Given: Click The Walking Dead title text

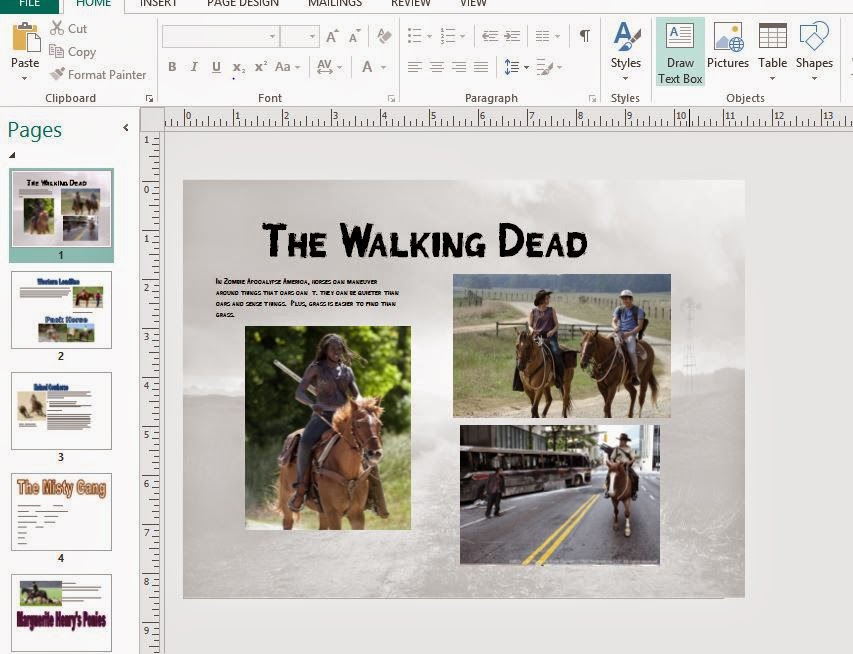Looking at the screenshot, I should coord(424,240).
